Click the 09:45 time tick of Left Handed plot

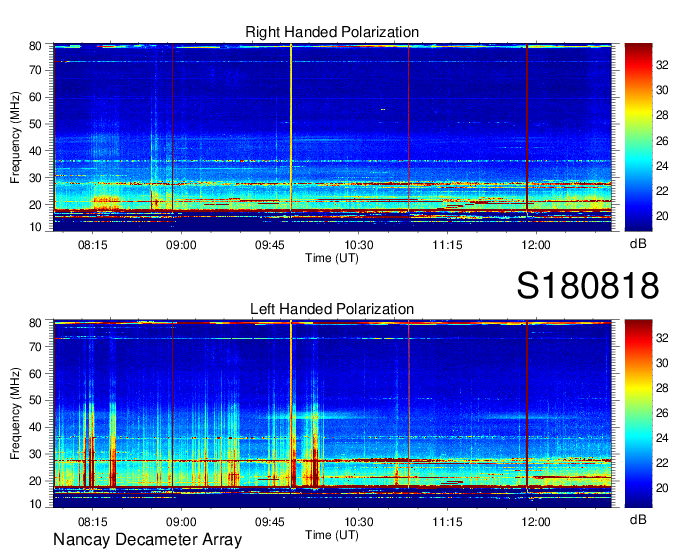coord(270,522)
